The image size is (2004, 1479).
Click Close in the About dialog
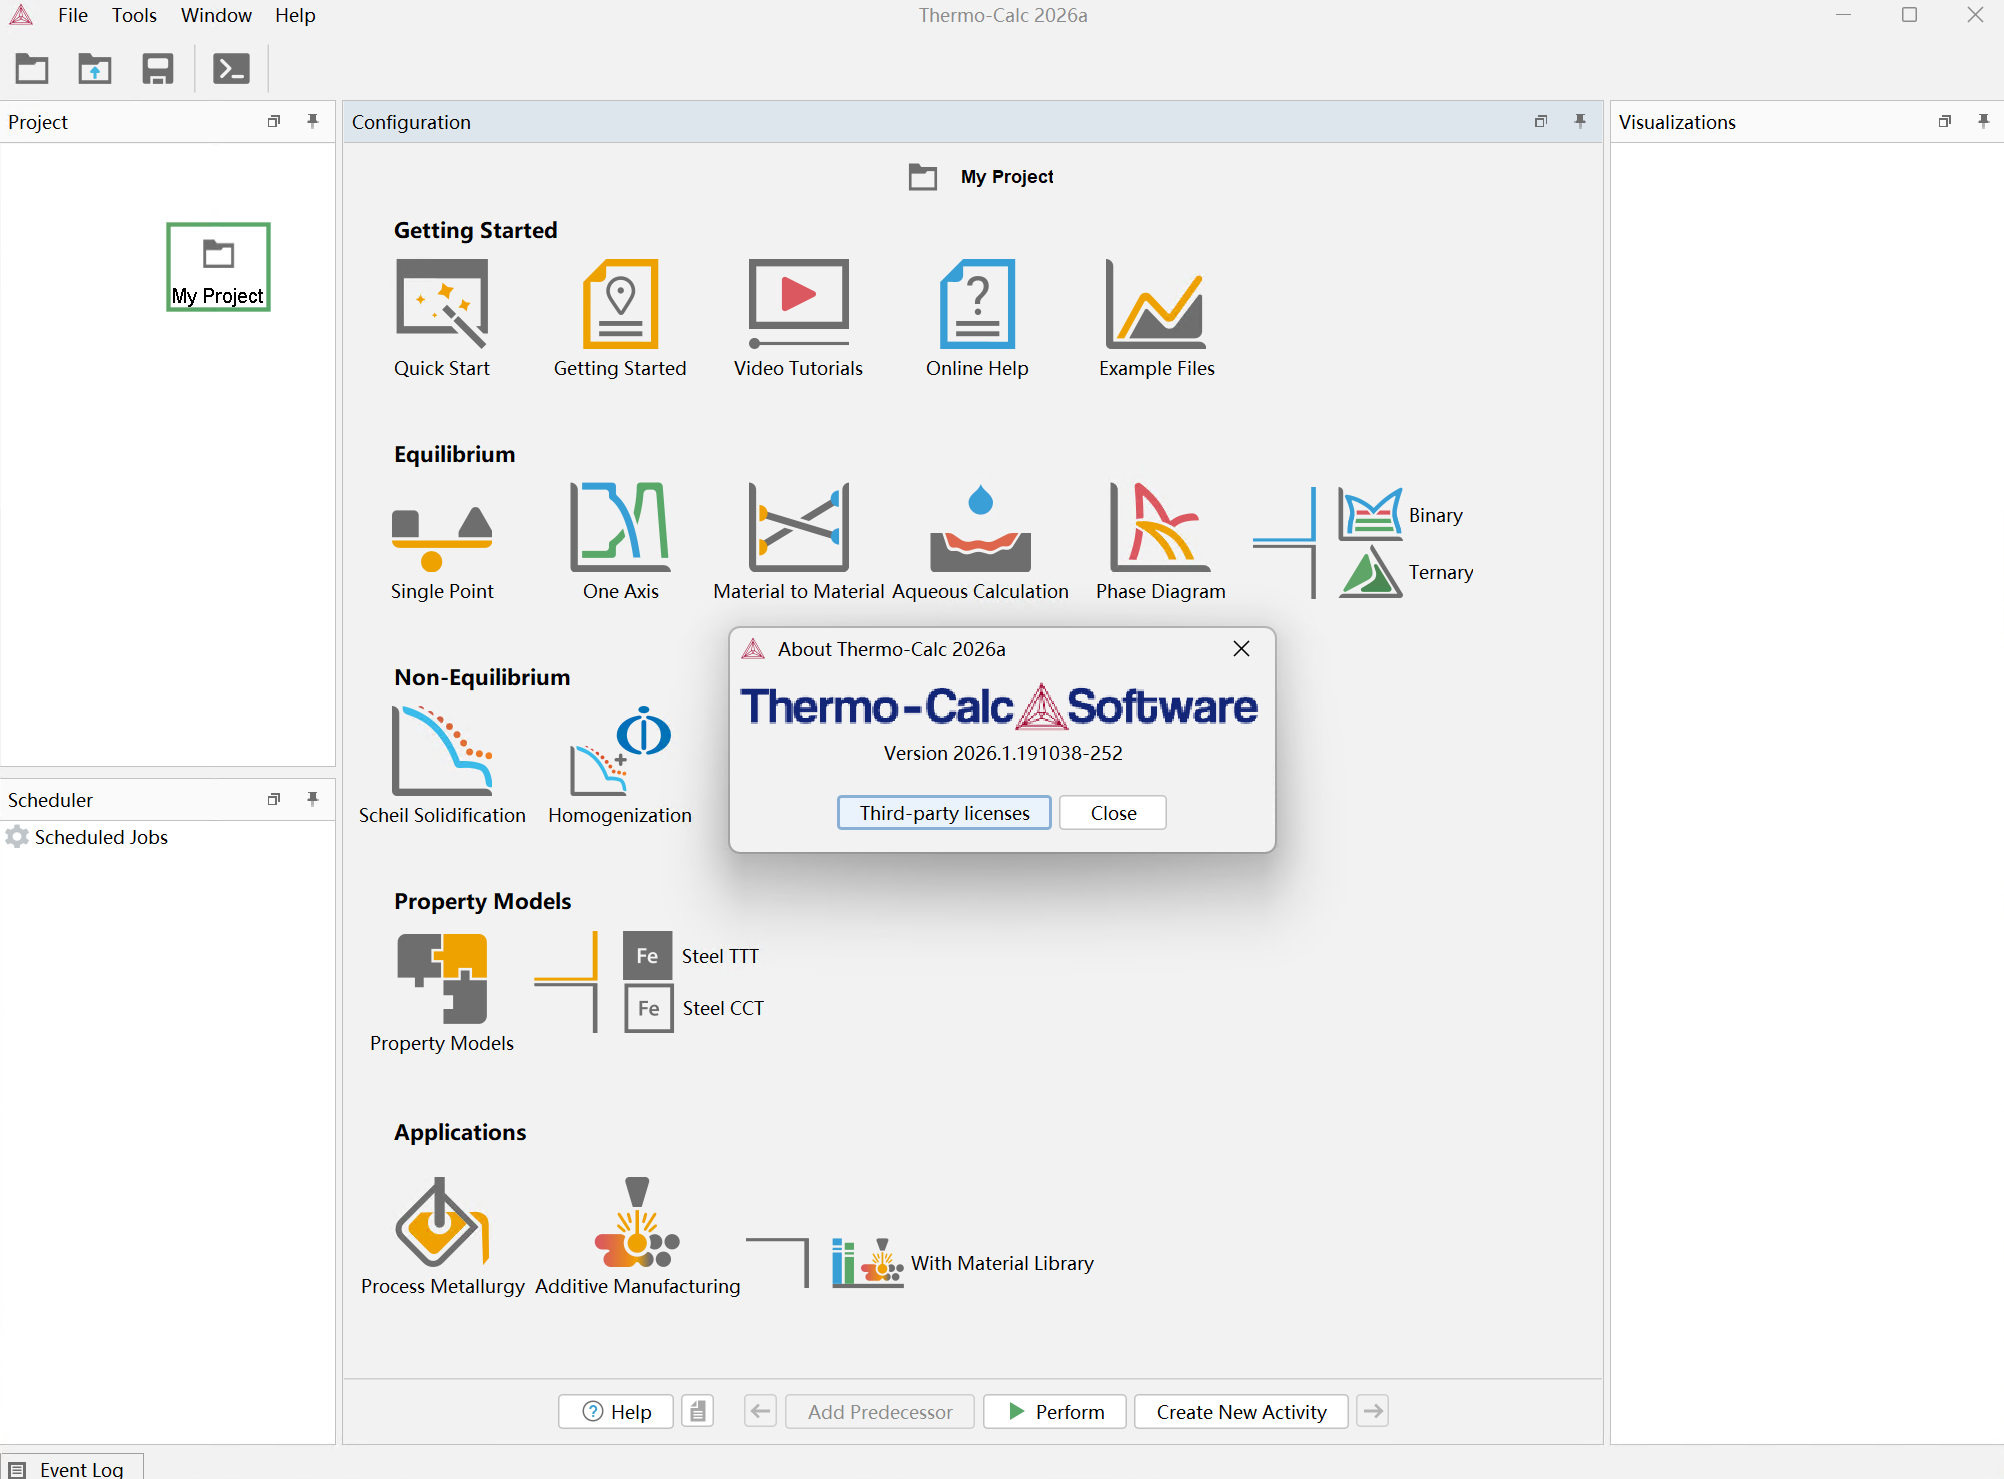point(1113,813)
